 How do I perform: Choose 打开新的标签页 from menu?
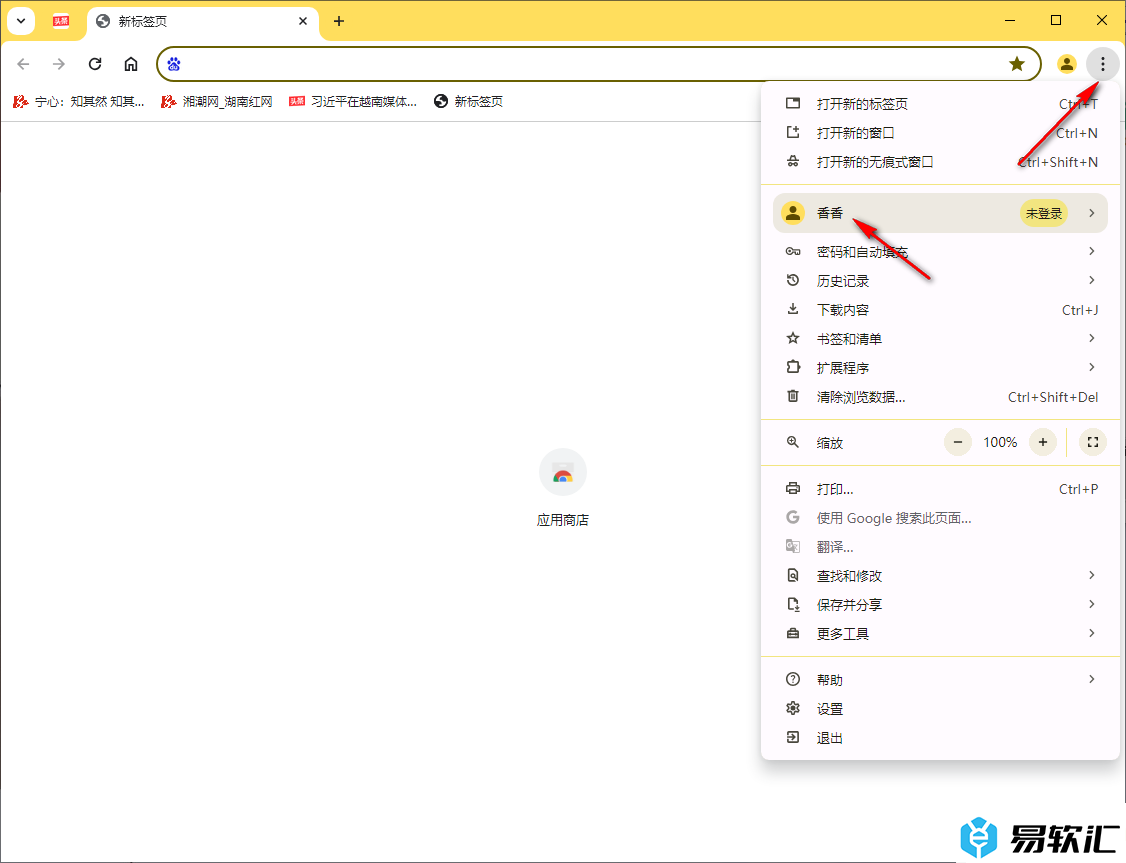click(x=940, y=104)
